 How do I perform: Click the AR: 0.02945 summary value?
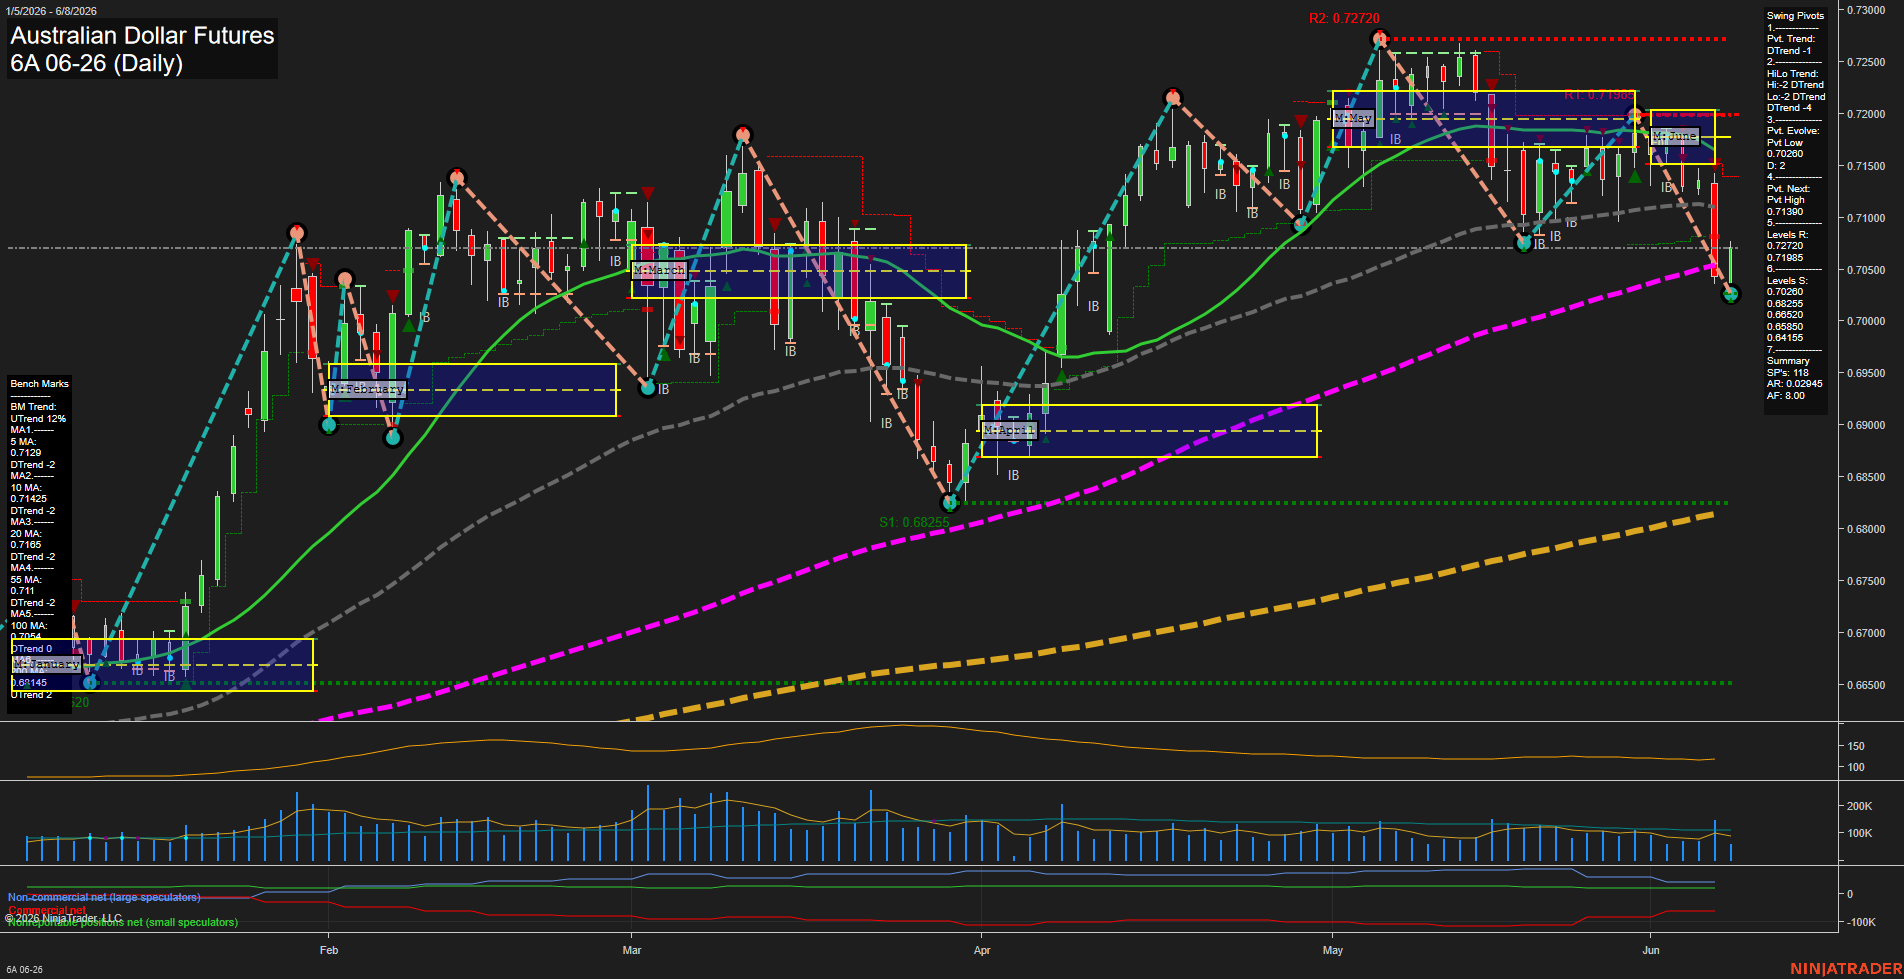(x=1794, y=384)
